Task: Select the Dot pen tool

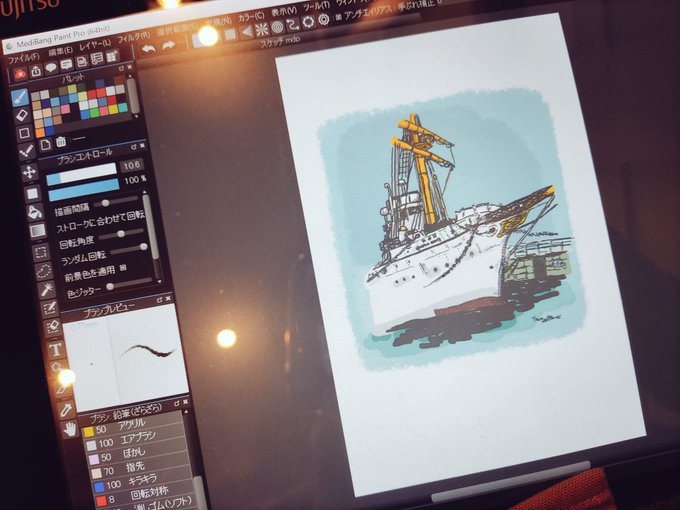Action: point(27,151)
